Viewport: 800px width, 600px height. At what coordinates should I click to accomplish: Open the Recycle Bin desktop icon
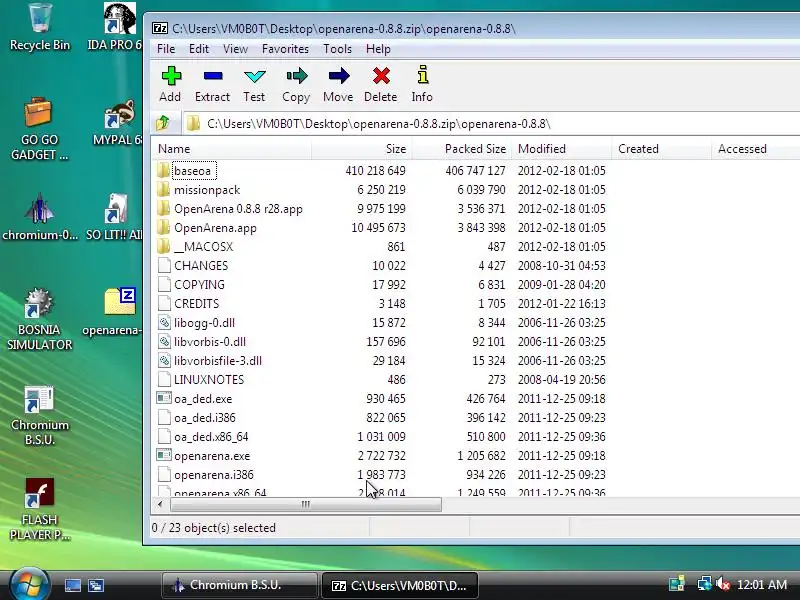[x=39, y=27]
